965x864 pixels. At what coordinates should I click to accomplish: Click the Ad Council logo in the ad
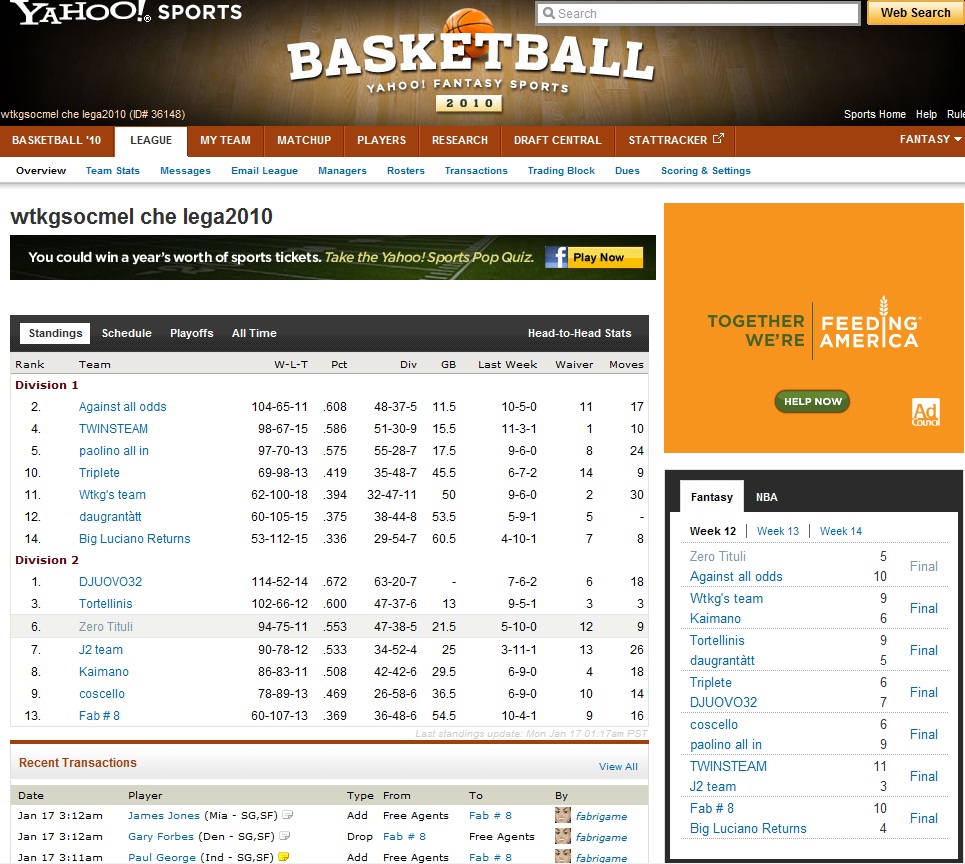coord(925,413)
